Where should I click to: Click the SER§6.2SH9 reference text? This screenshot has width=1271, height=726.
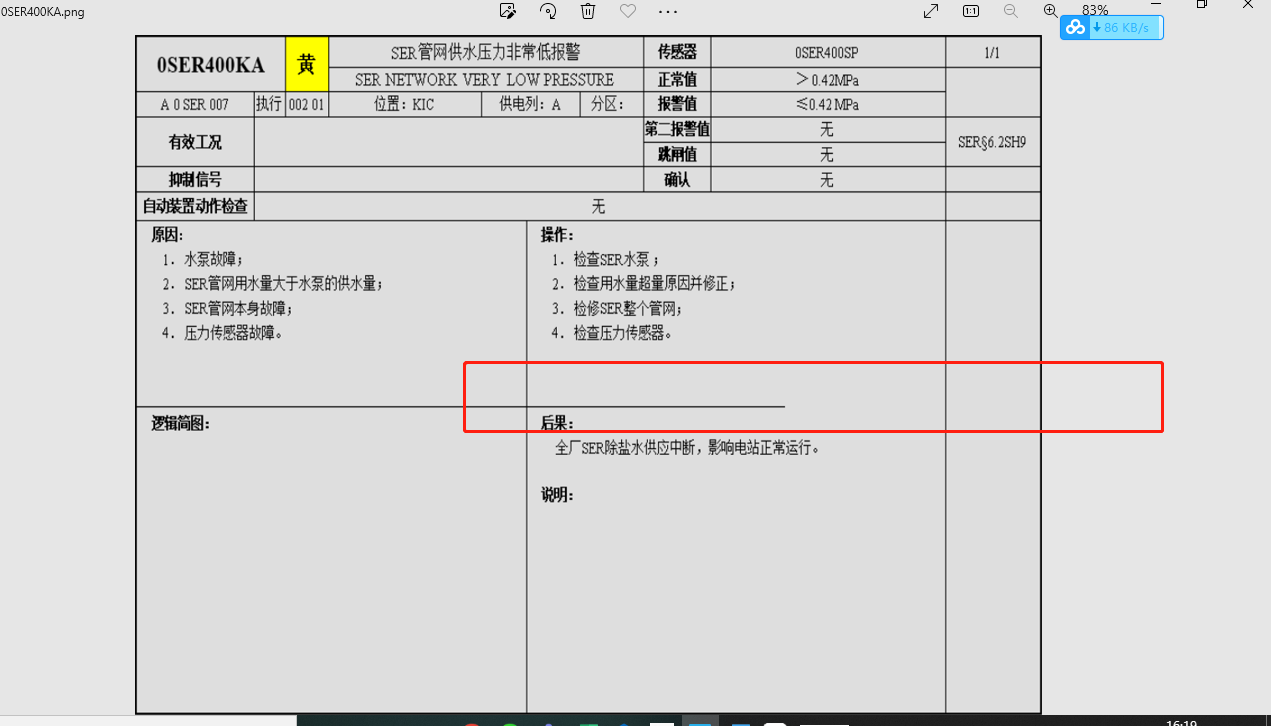(992, 142)
